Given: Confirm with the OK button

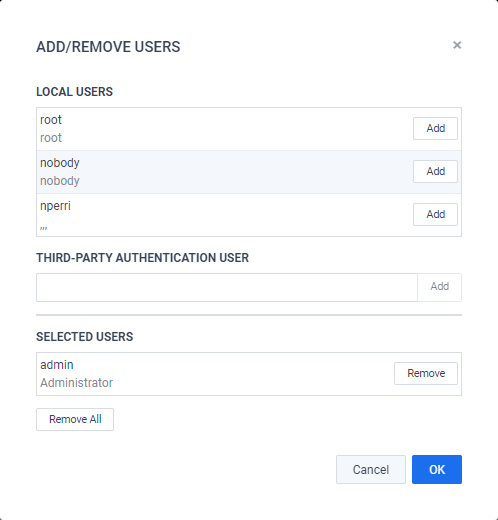Looking at the screenshot, I should click(437, 469).
